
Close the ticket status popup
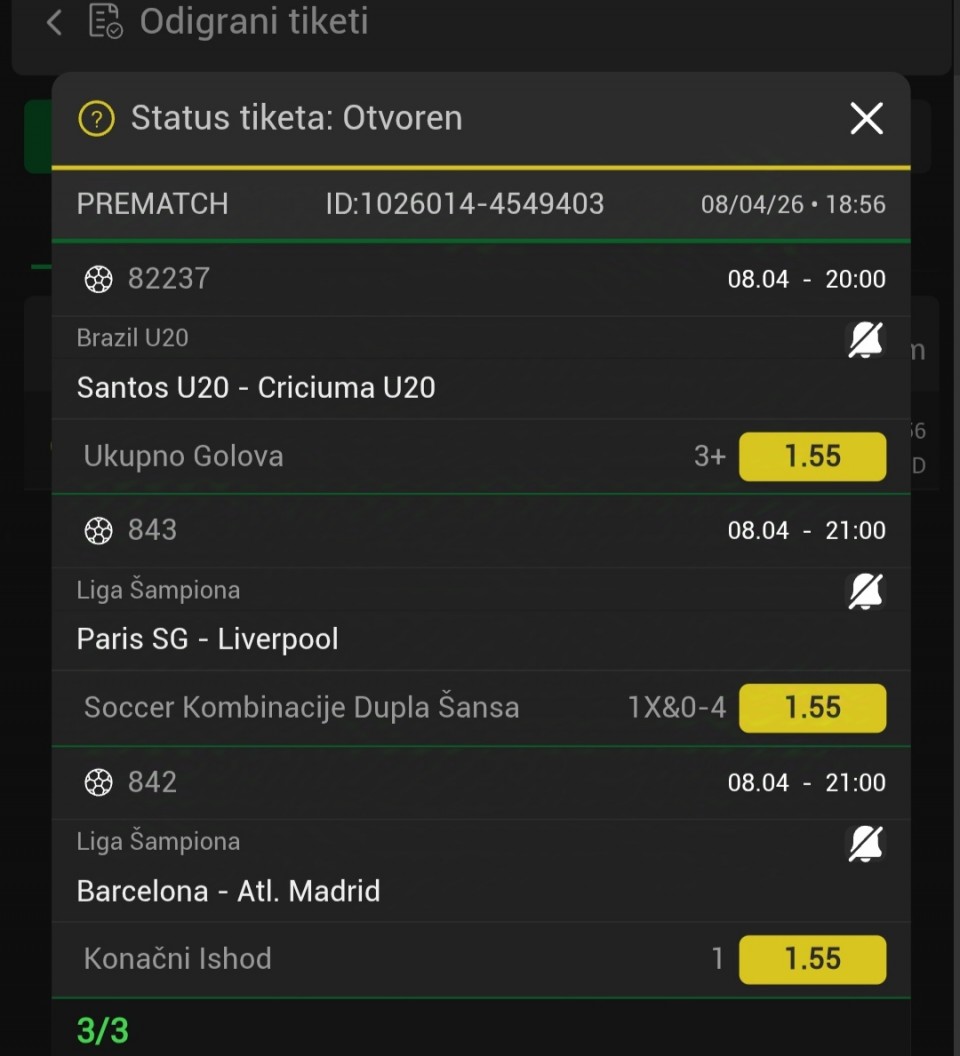pos(866,118)
